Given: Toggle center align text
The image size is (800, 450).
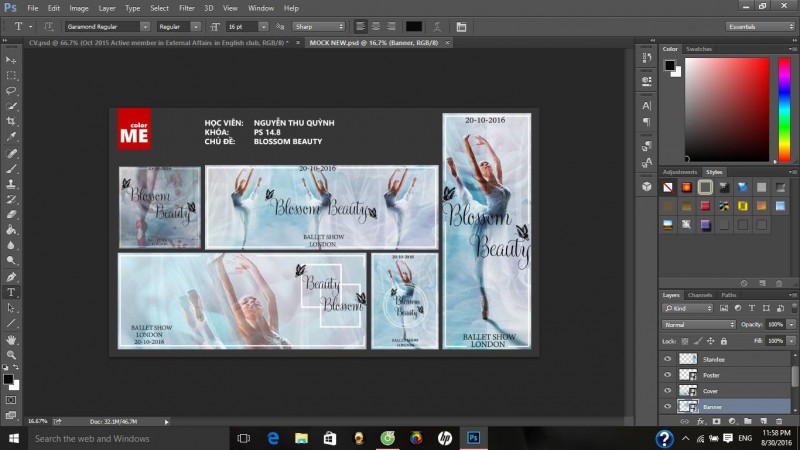Looking at the screenshot, I should coord(376,27).
